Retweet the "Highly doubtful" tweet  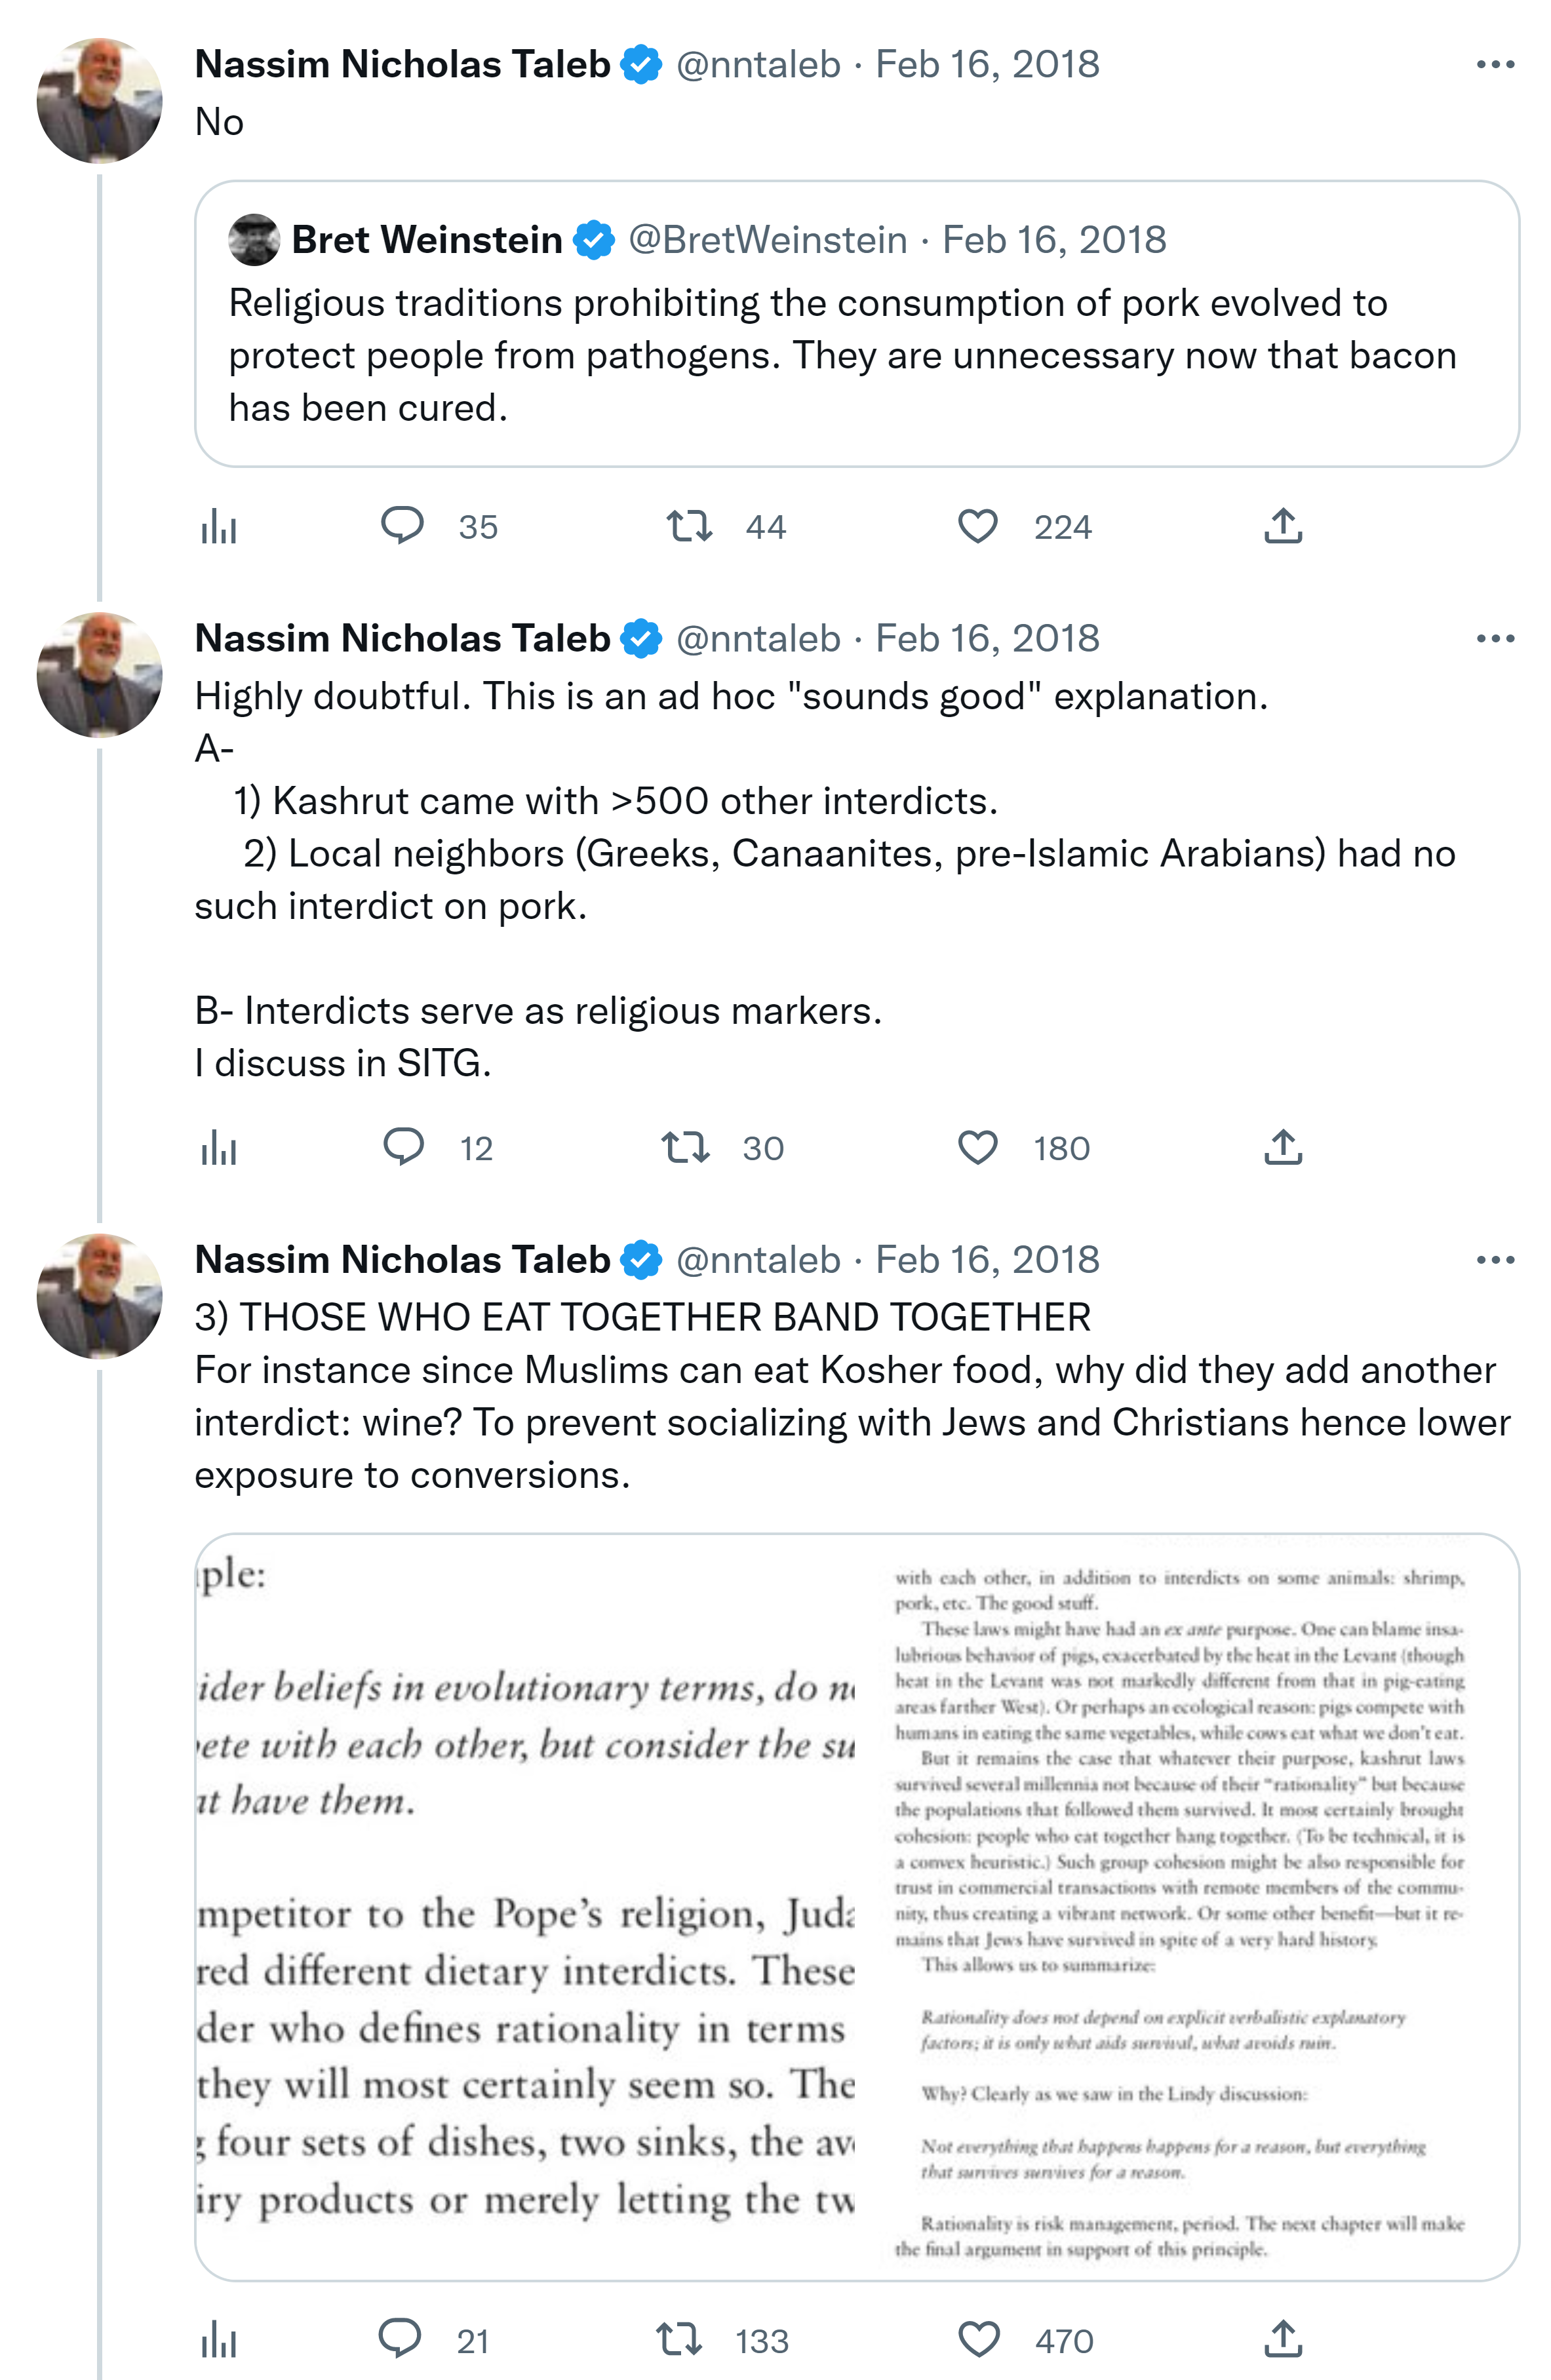tap(686, 1147)
